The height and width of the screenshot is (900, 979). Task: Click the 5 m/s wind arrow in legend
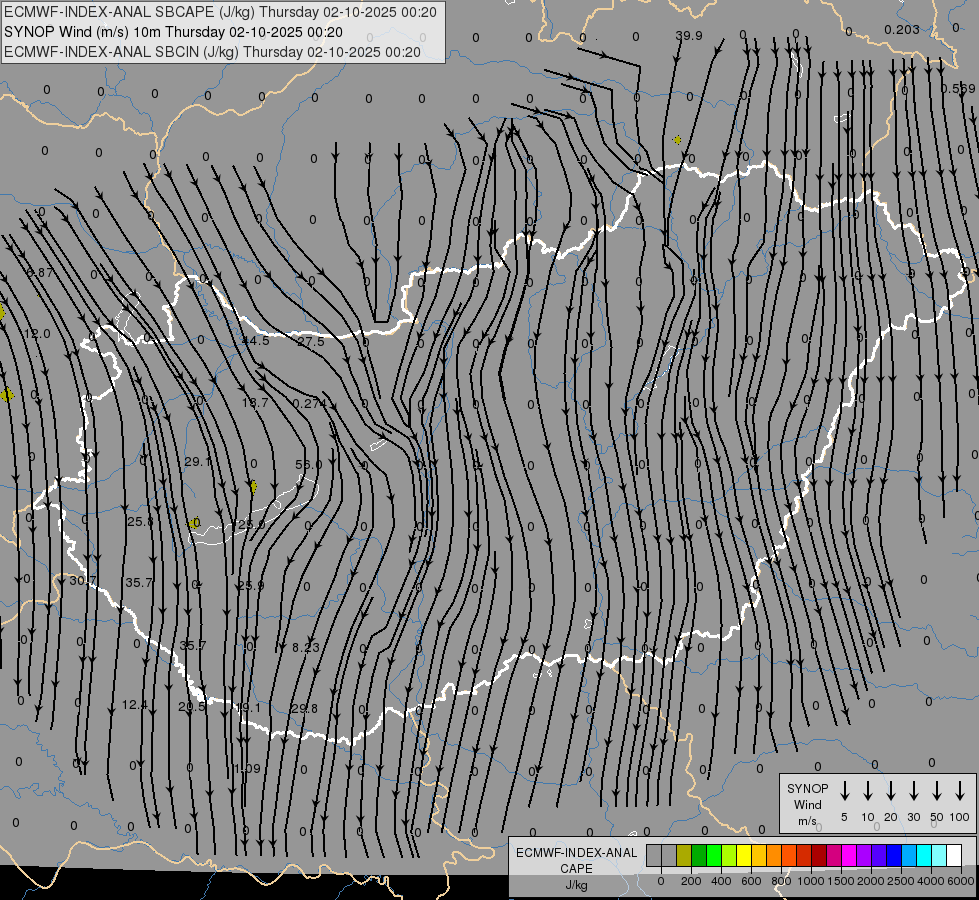(x=844, y=791)
